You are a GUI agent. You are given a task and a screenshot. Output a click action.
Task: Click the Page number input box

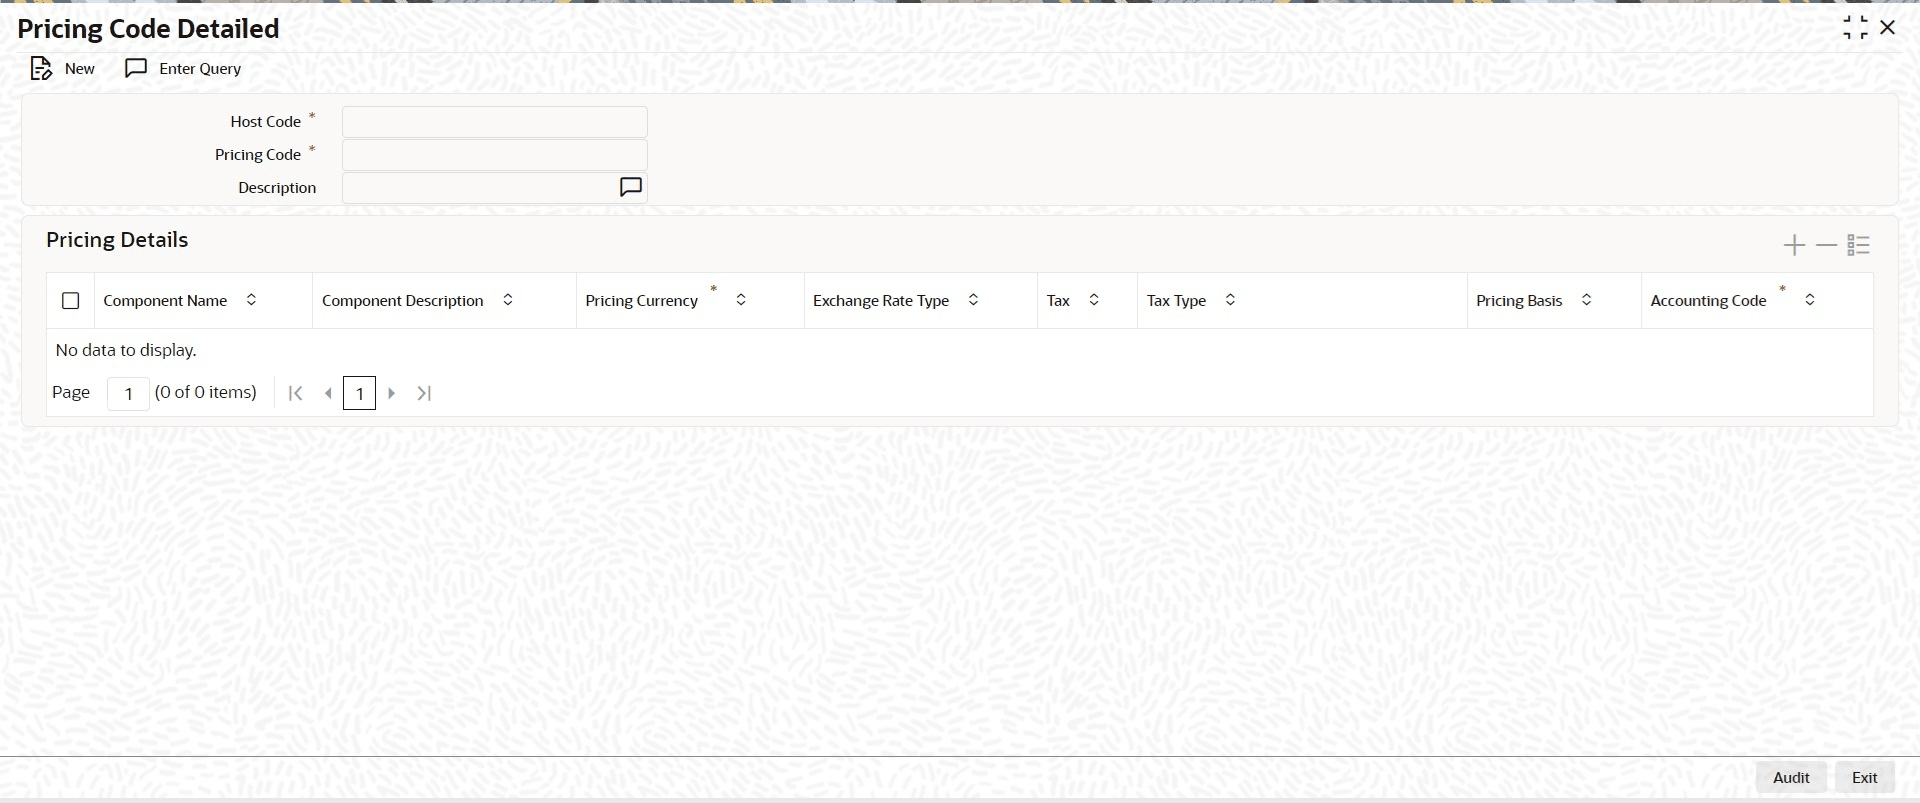[x=128, y=393]
